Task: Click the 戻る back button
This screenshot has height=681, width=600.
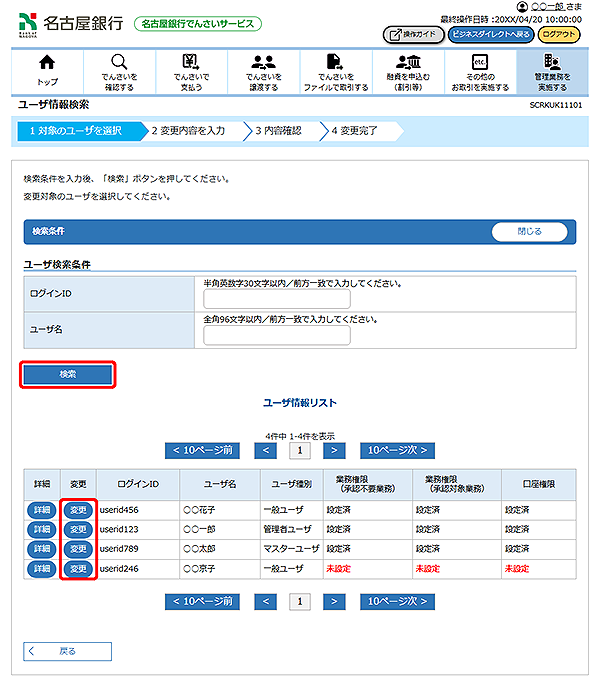Action: click(x=68, y=651)
